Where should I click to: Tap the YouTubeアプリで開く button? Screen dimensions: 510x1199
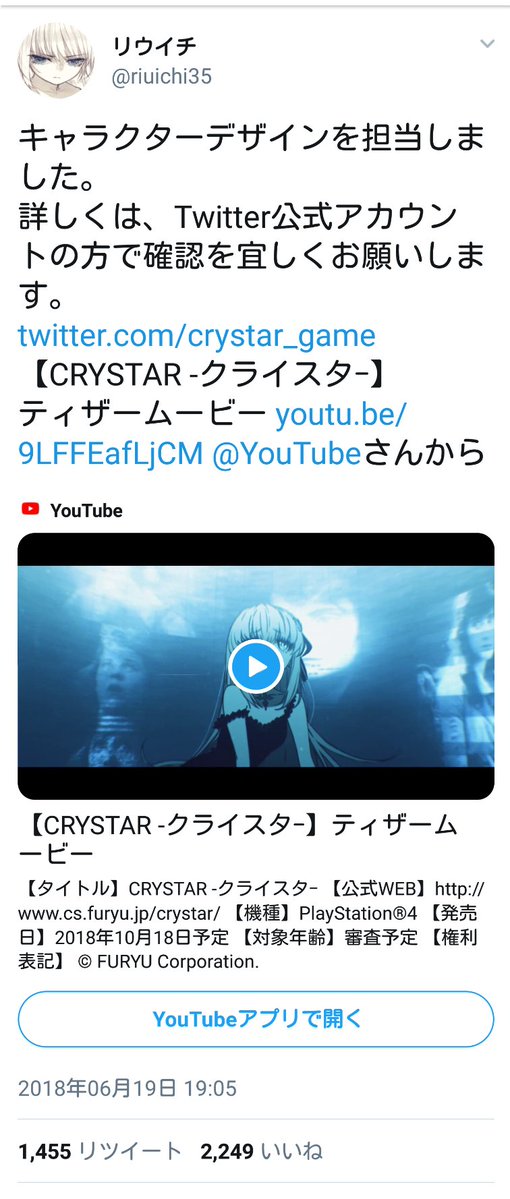pyautogui.click(x=255, y=1019)
